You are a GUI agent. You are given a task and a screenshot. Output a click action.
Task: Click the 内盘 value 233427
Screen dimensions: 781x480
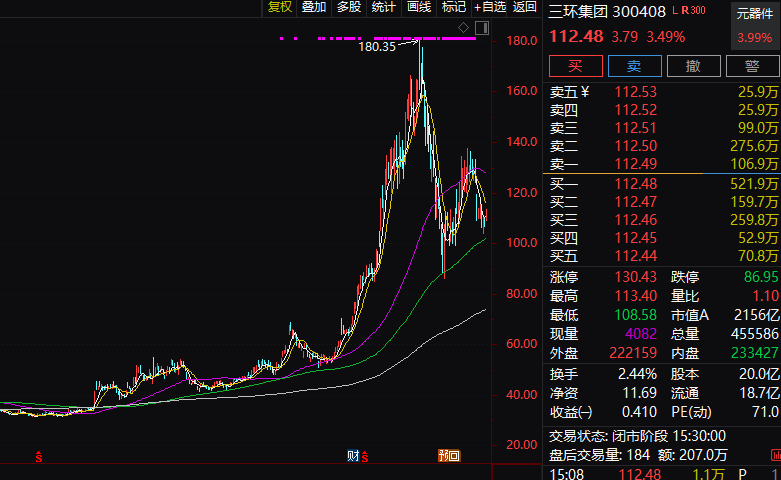(755, 353)
